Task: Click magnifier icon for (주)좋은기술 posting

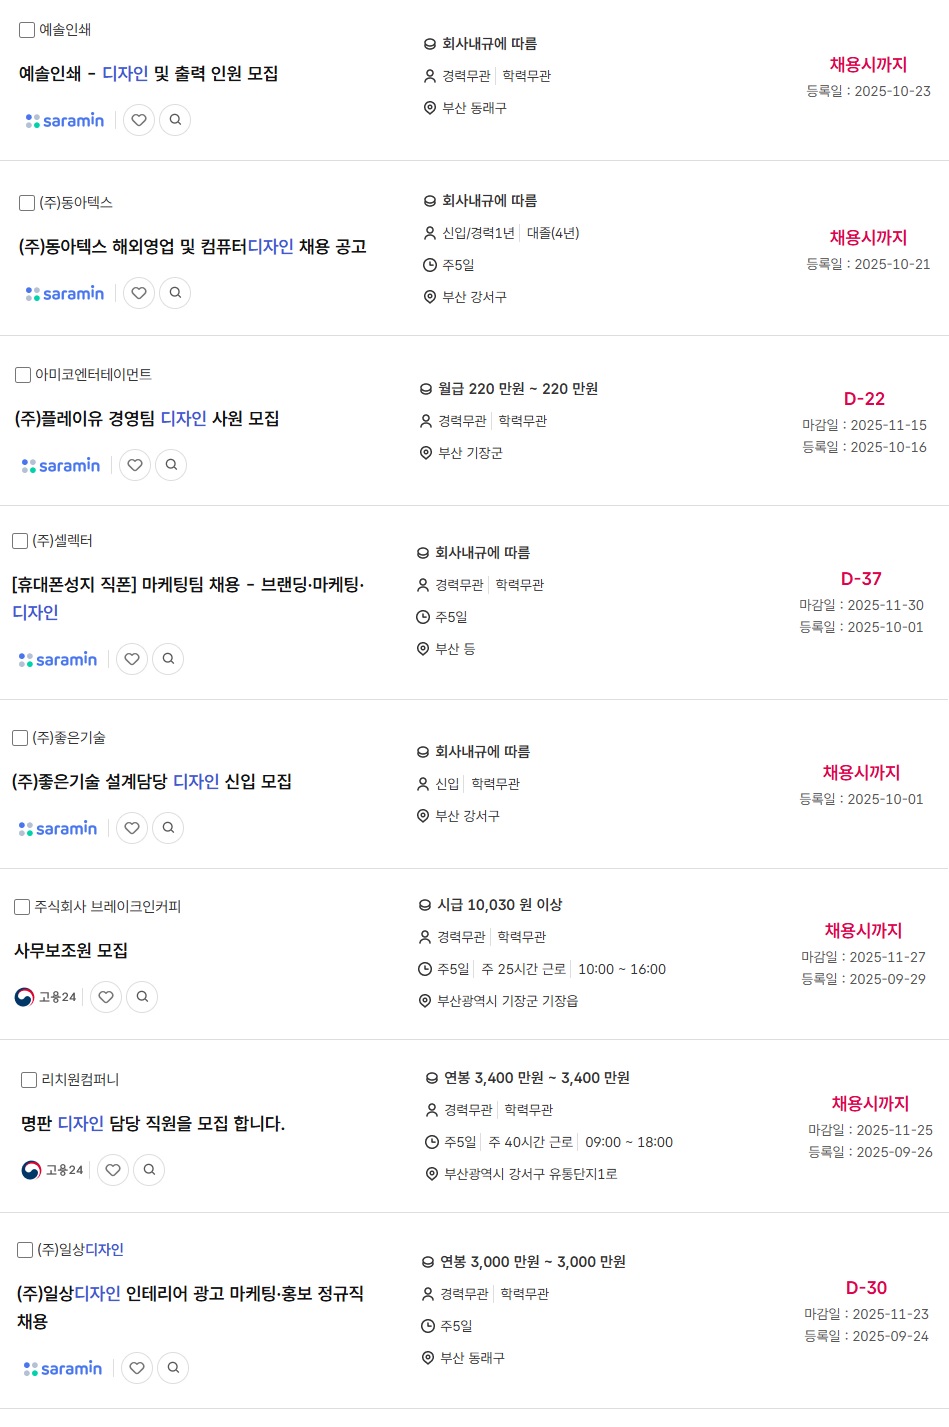Action: pyautogui.click(x=168, y=828)
